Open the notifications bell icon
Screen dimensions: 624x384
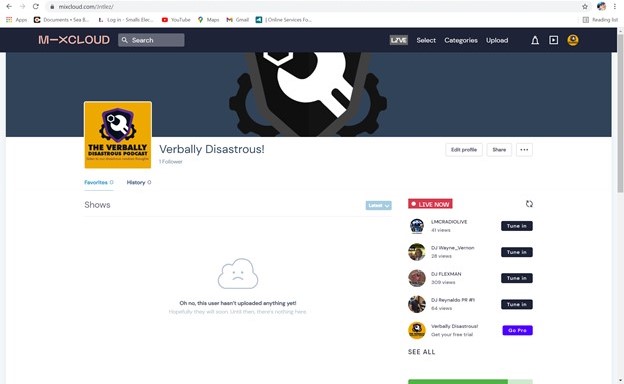pos(535,40)
